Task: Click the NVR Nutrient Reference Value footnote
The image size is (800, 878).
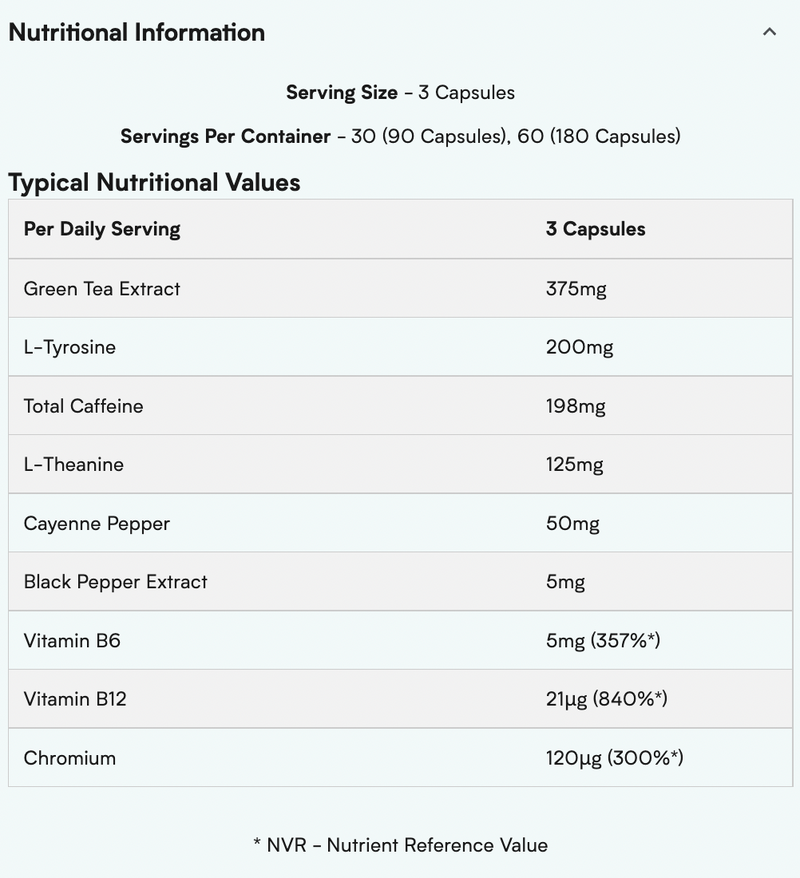Action: coord(400,845)
